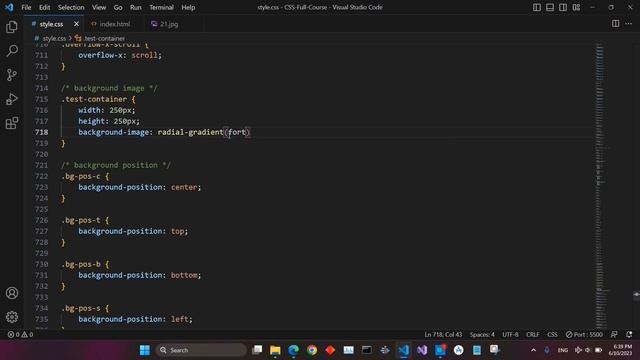Open Google Chrome from the taskbar
The width and height of the screenshot is (640, 360).
point(312,350)
